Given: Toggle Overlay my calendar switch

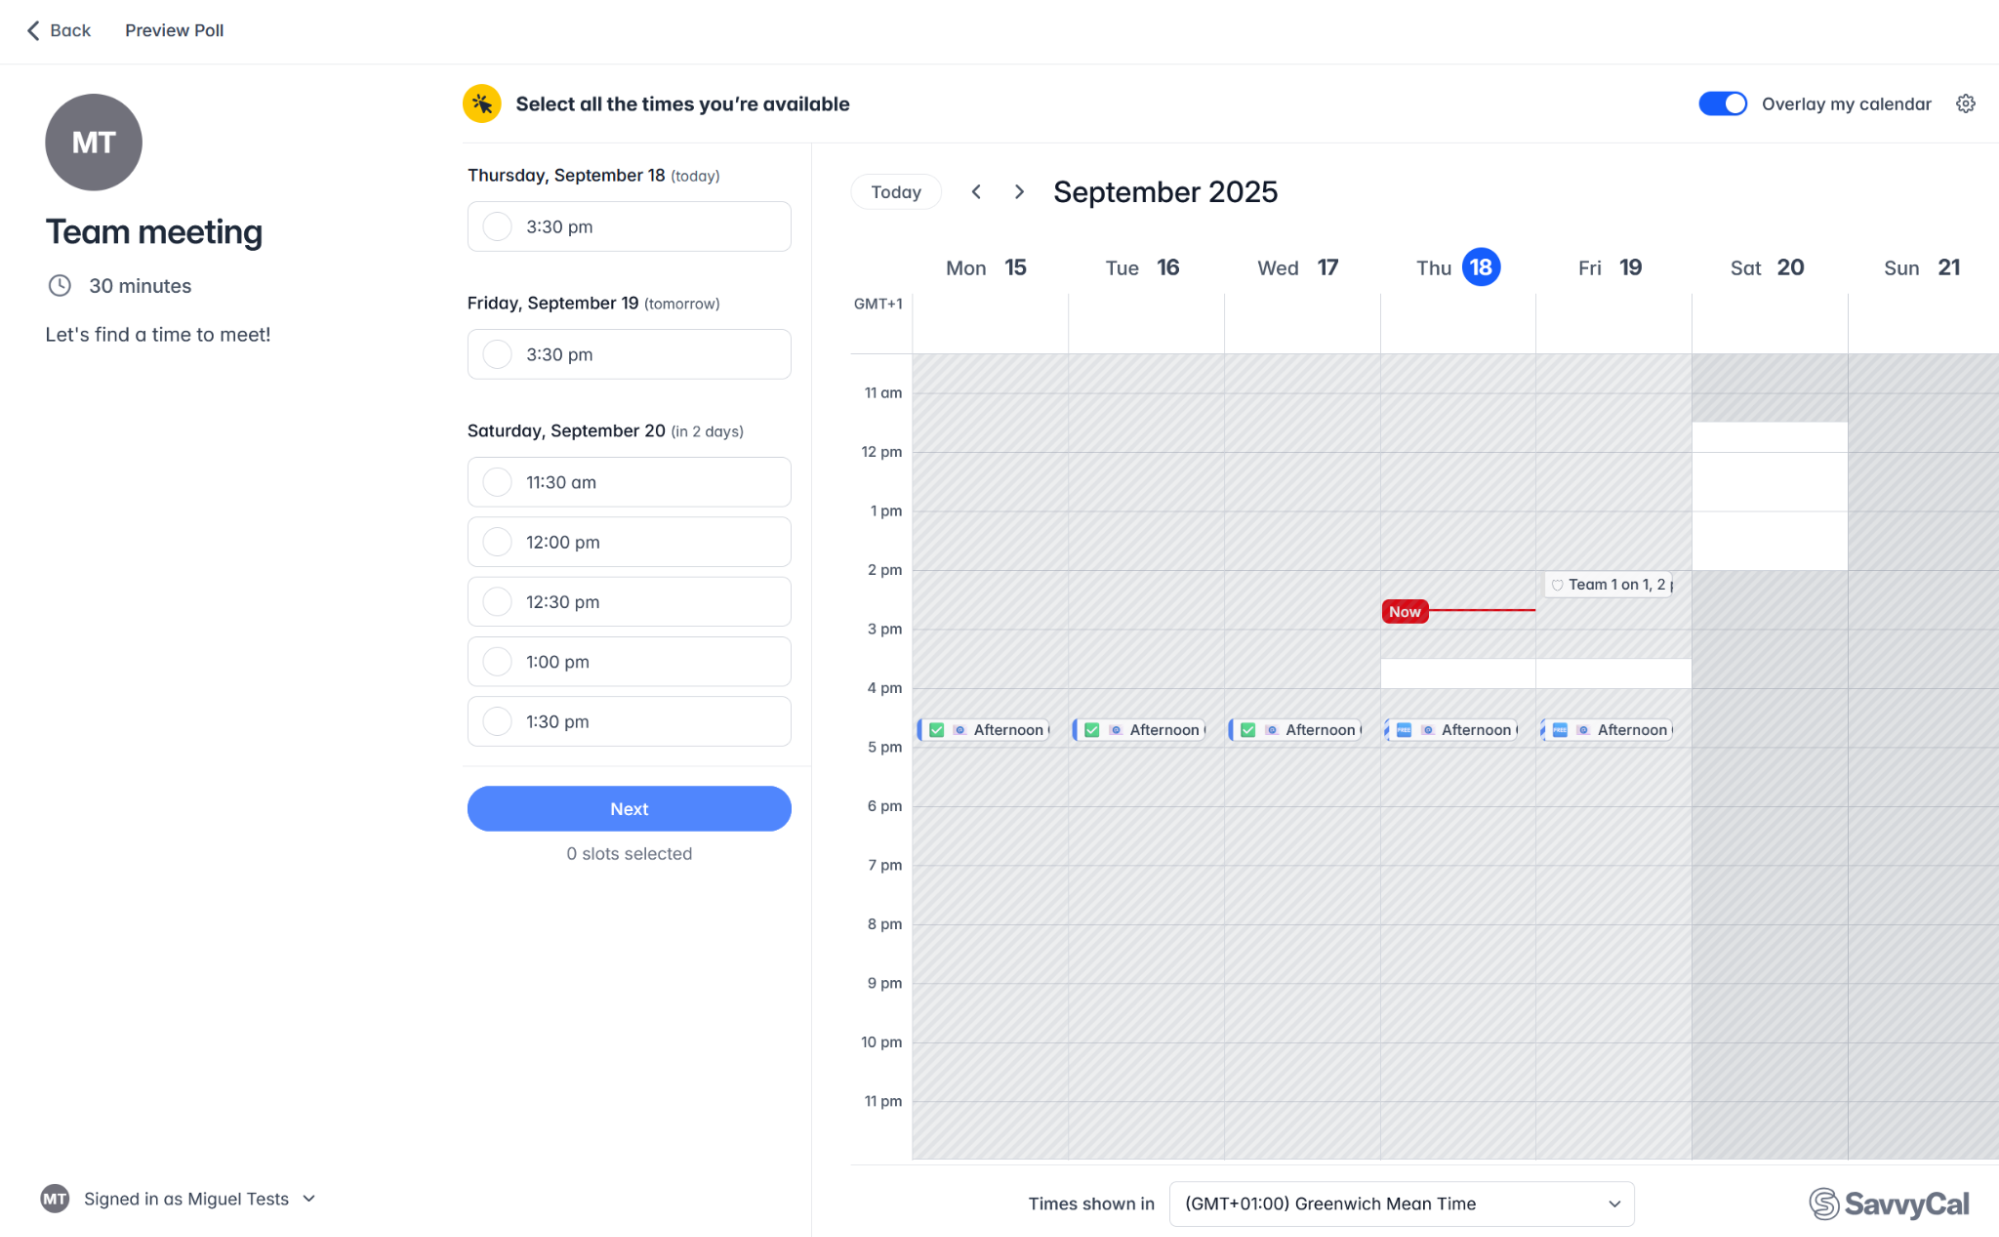Looking at the screenshot, I should [x=1722, y=104].
